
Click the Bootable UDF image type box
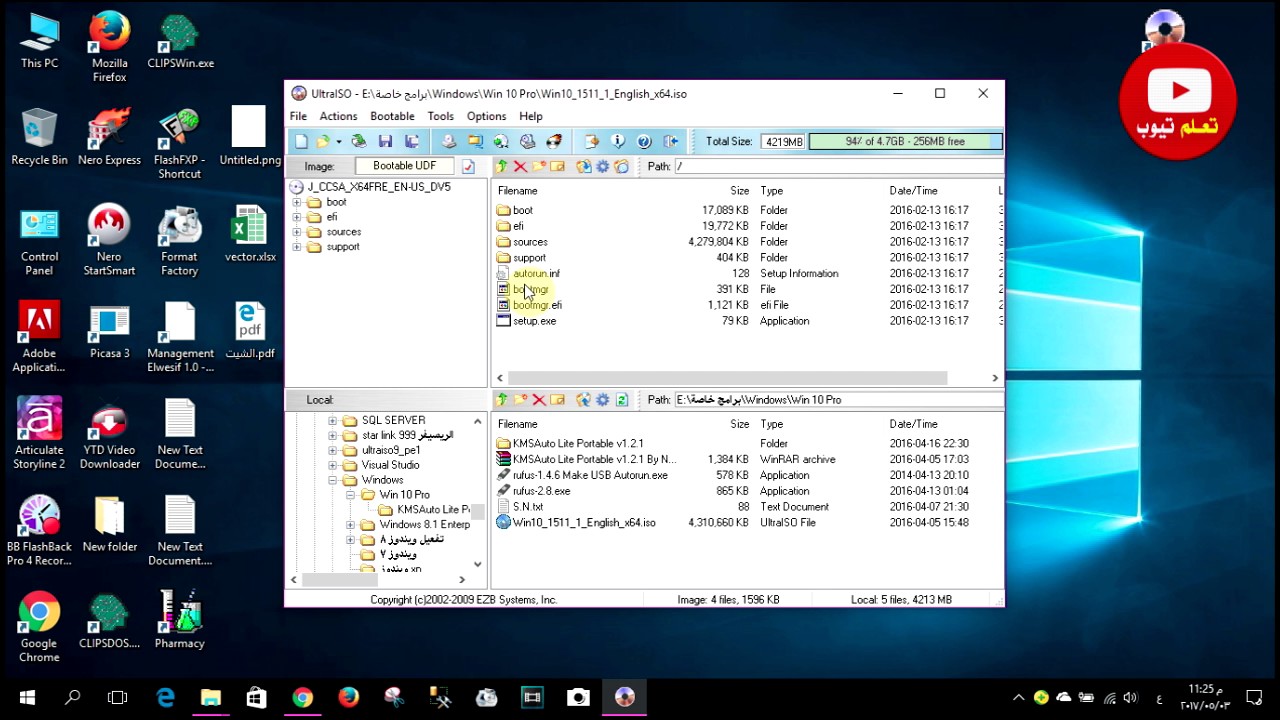click(404, 167)
